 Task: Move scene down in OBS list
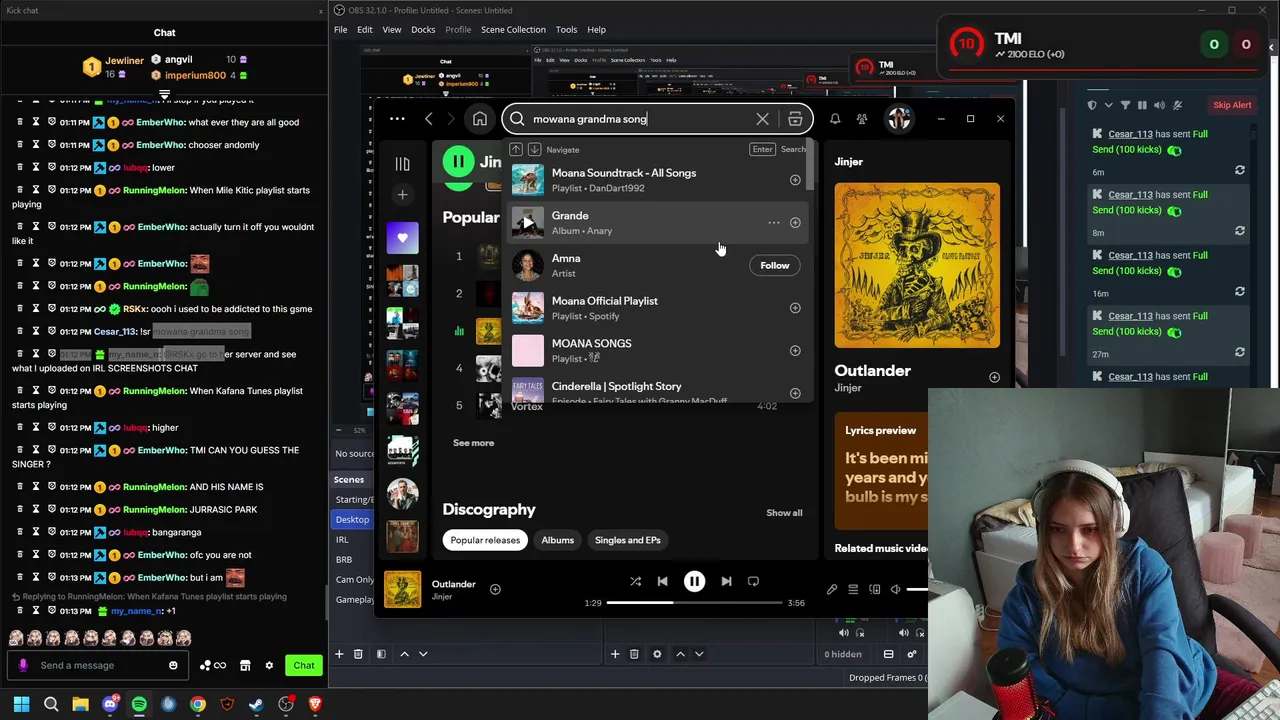(x=423, y=654)
